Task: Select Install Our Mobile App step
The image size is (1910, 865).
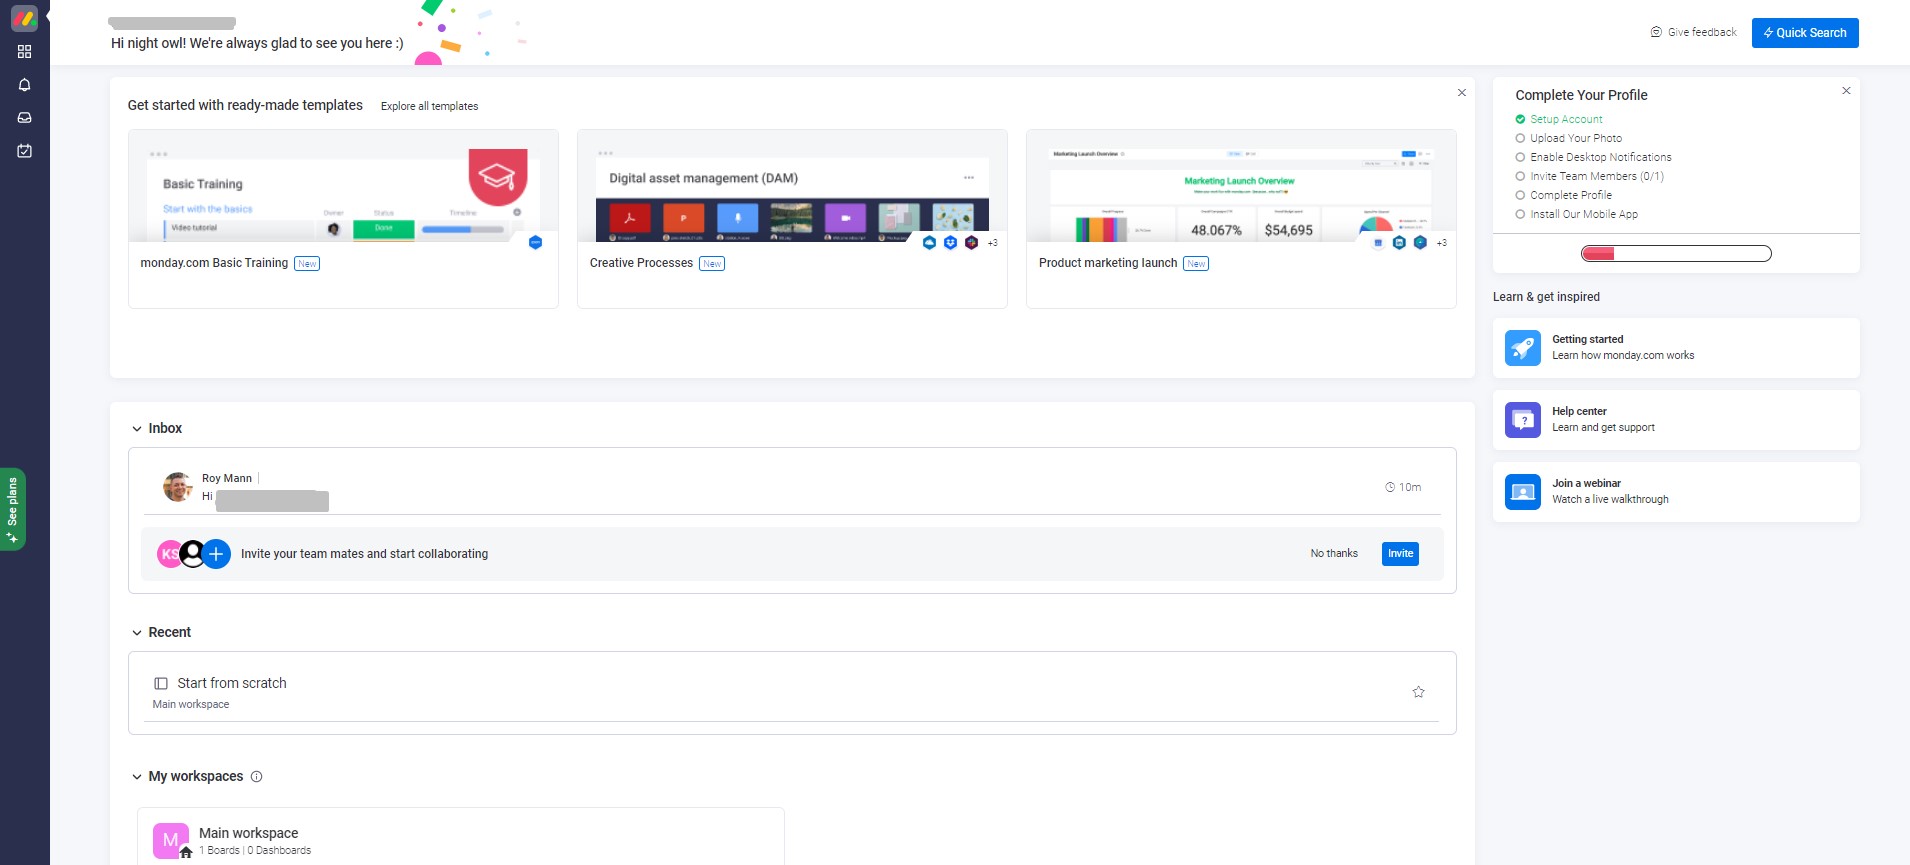Action: (1576, 214)
